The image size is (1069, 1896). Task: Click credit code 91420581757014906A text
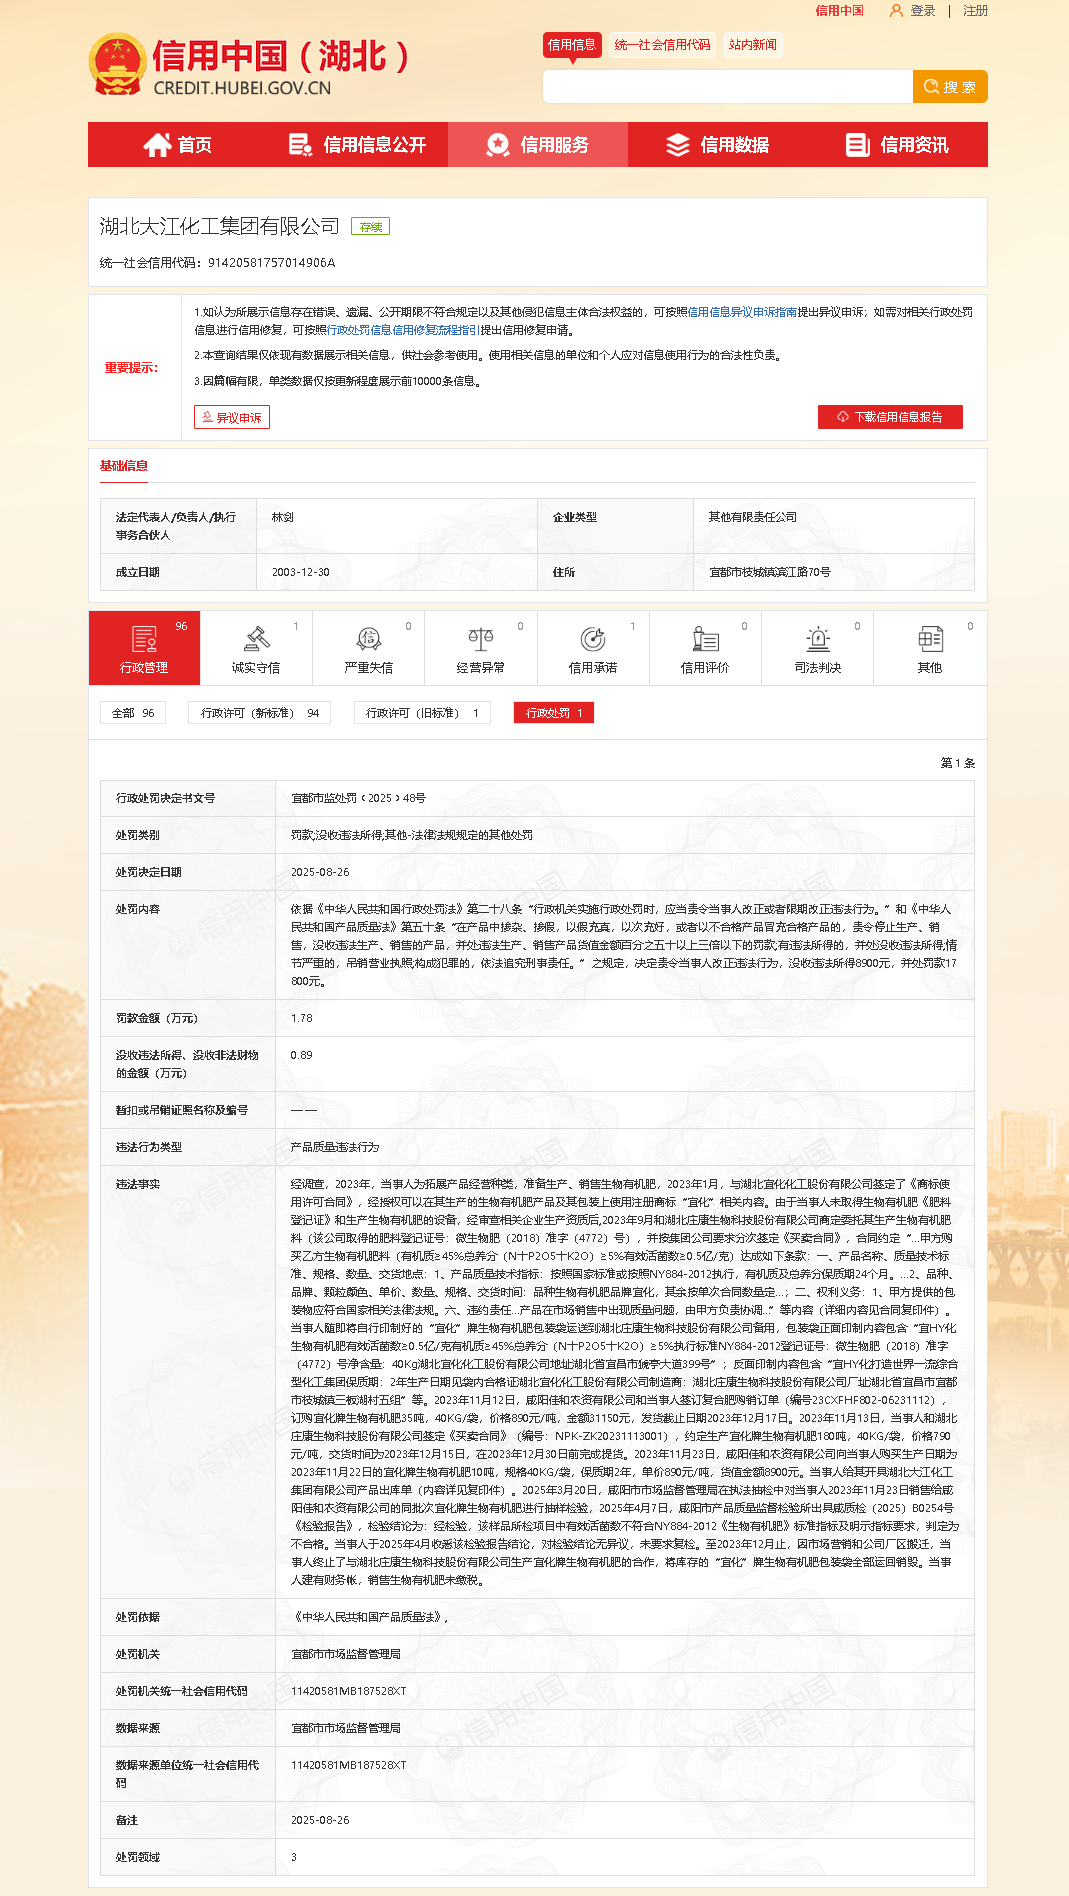(272, 263)
